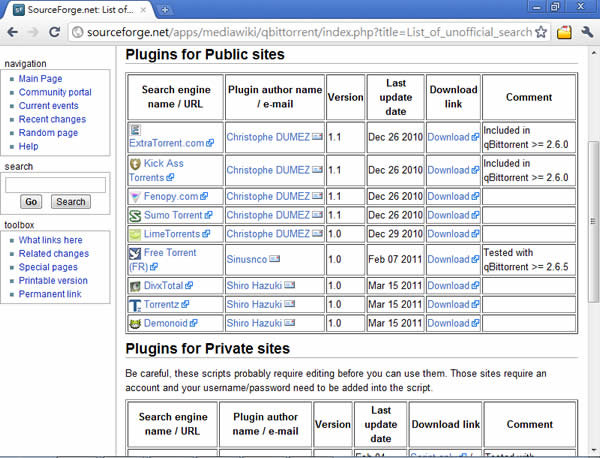Open Special pages
The image size is (600, 458).
pos(48,267)
